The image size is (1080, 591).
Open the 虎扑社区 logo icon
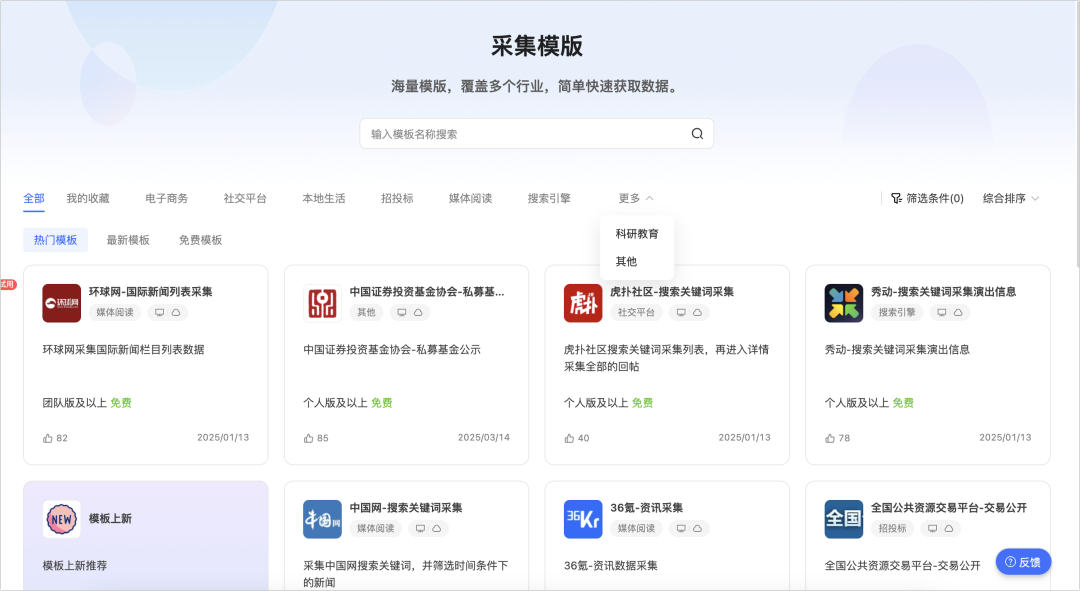pos(583,303)
